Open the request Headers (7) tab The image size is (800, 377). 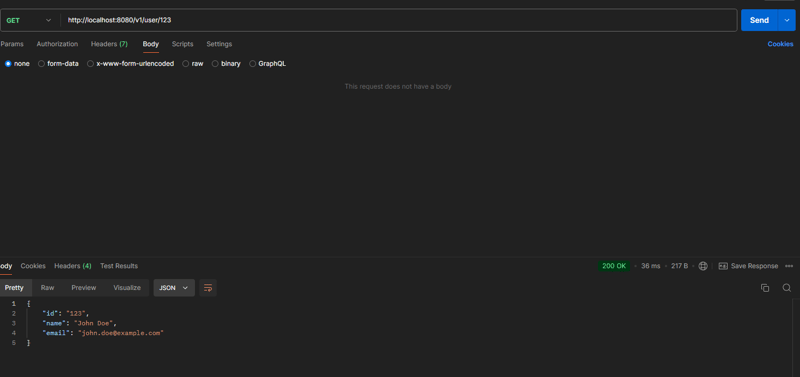(109, 44)
